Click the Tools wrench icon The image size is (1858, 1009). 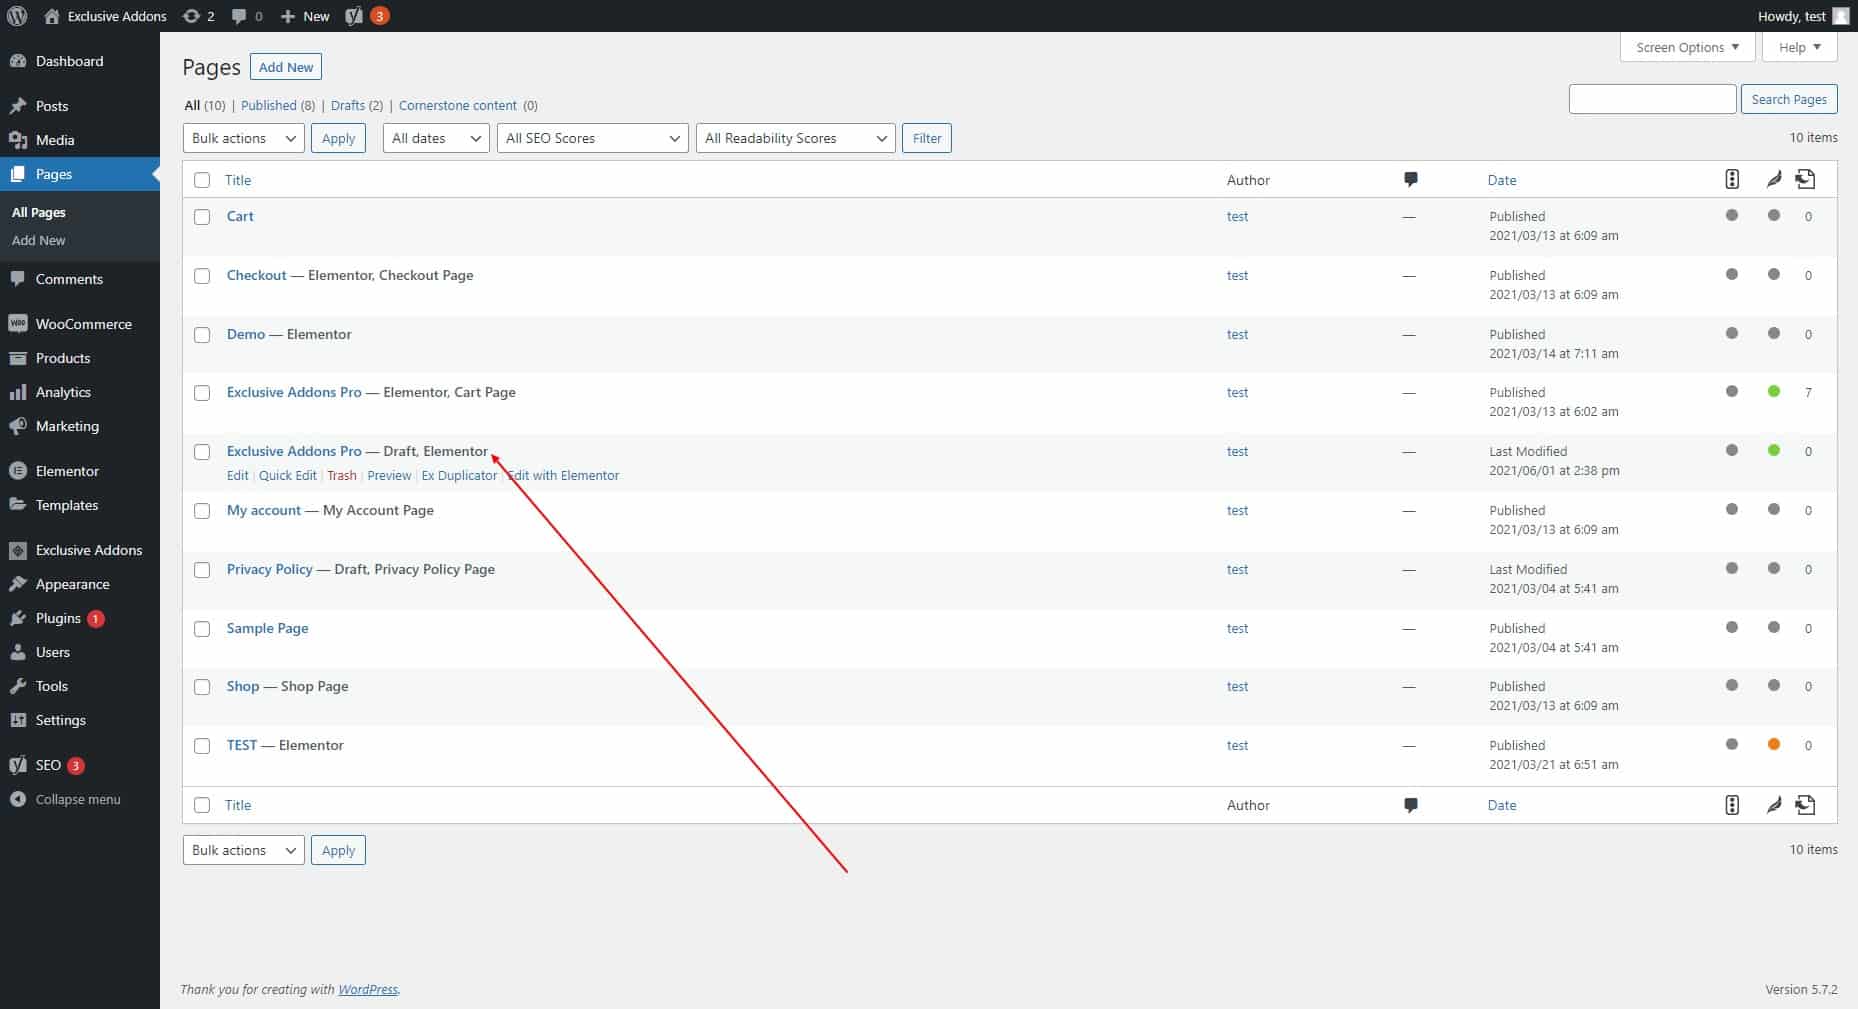(x=18, y=686)
